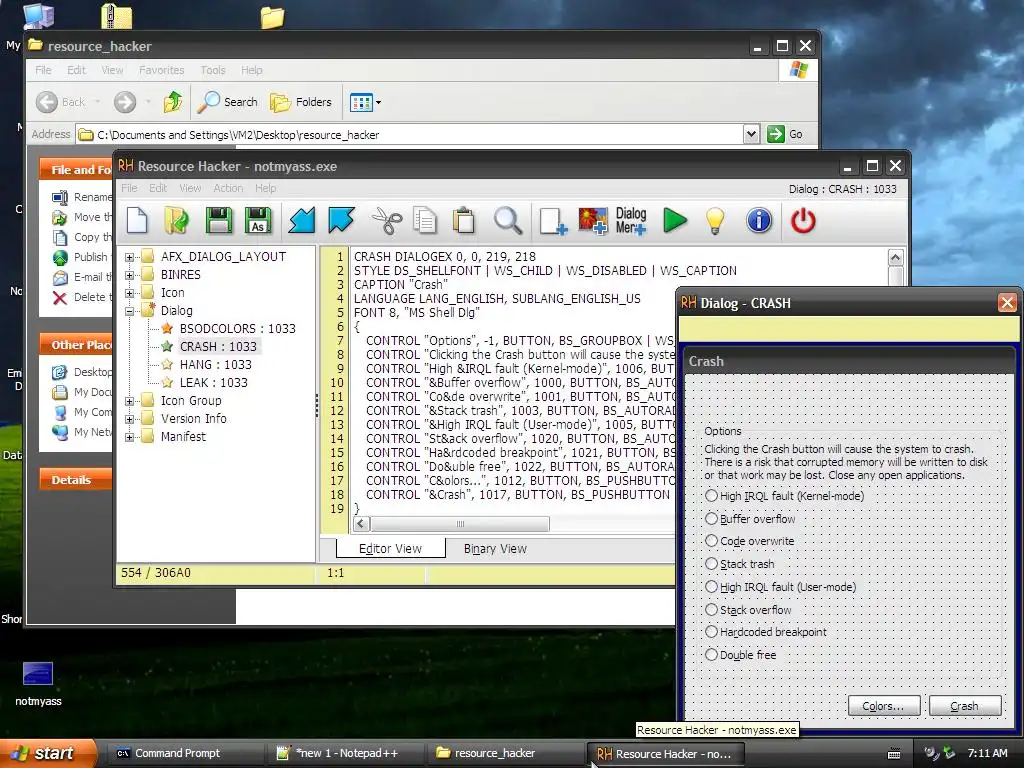This screenshot has height=768, width=1024.
Task: Click the magnifying glass Find icon in Resource Hacker
Action: (507, 220)
